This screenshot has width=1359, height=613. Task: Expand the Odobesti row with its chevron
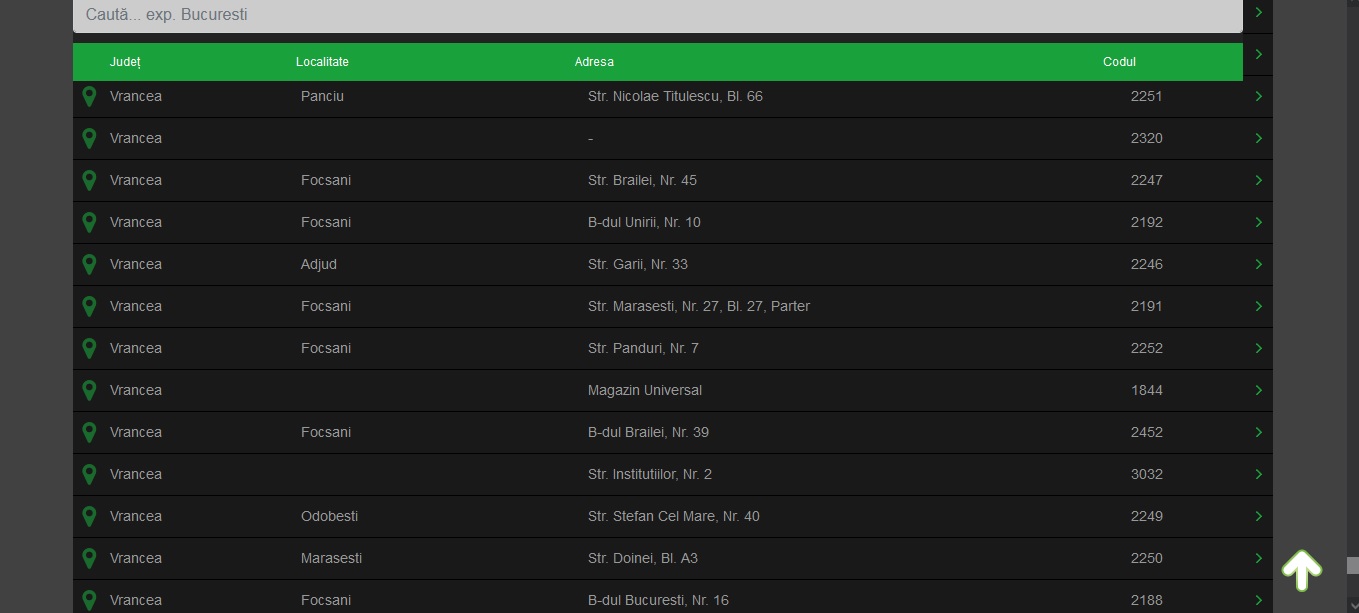point(1258,516)
